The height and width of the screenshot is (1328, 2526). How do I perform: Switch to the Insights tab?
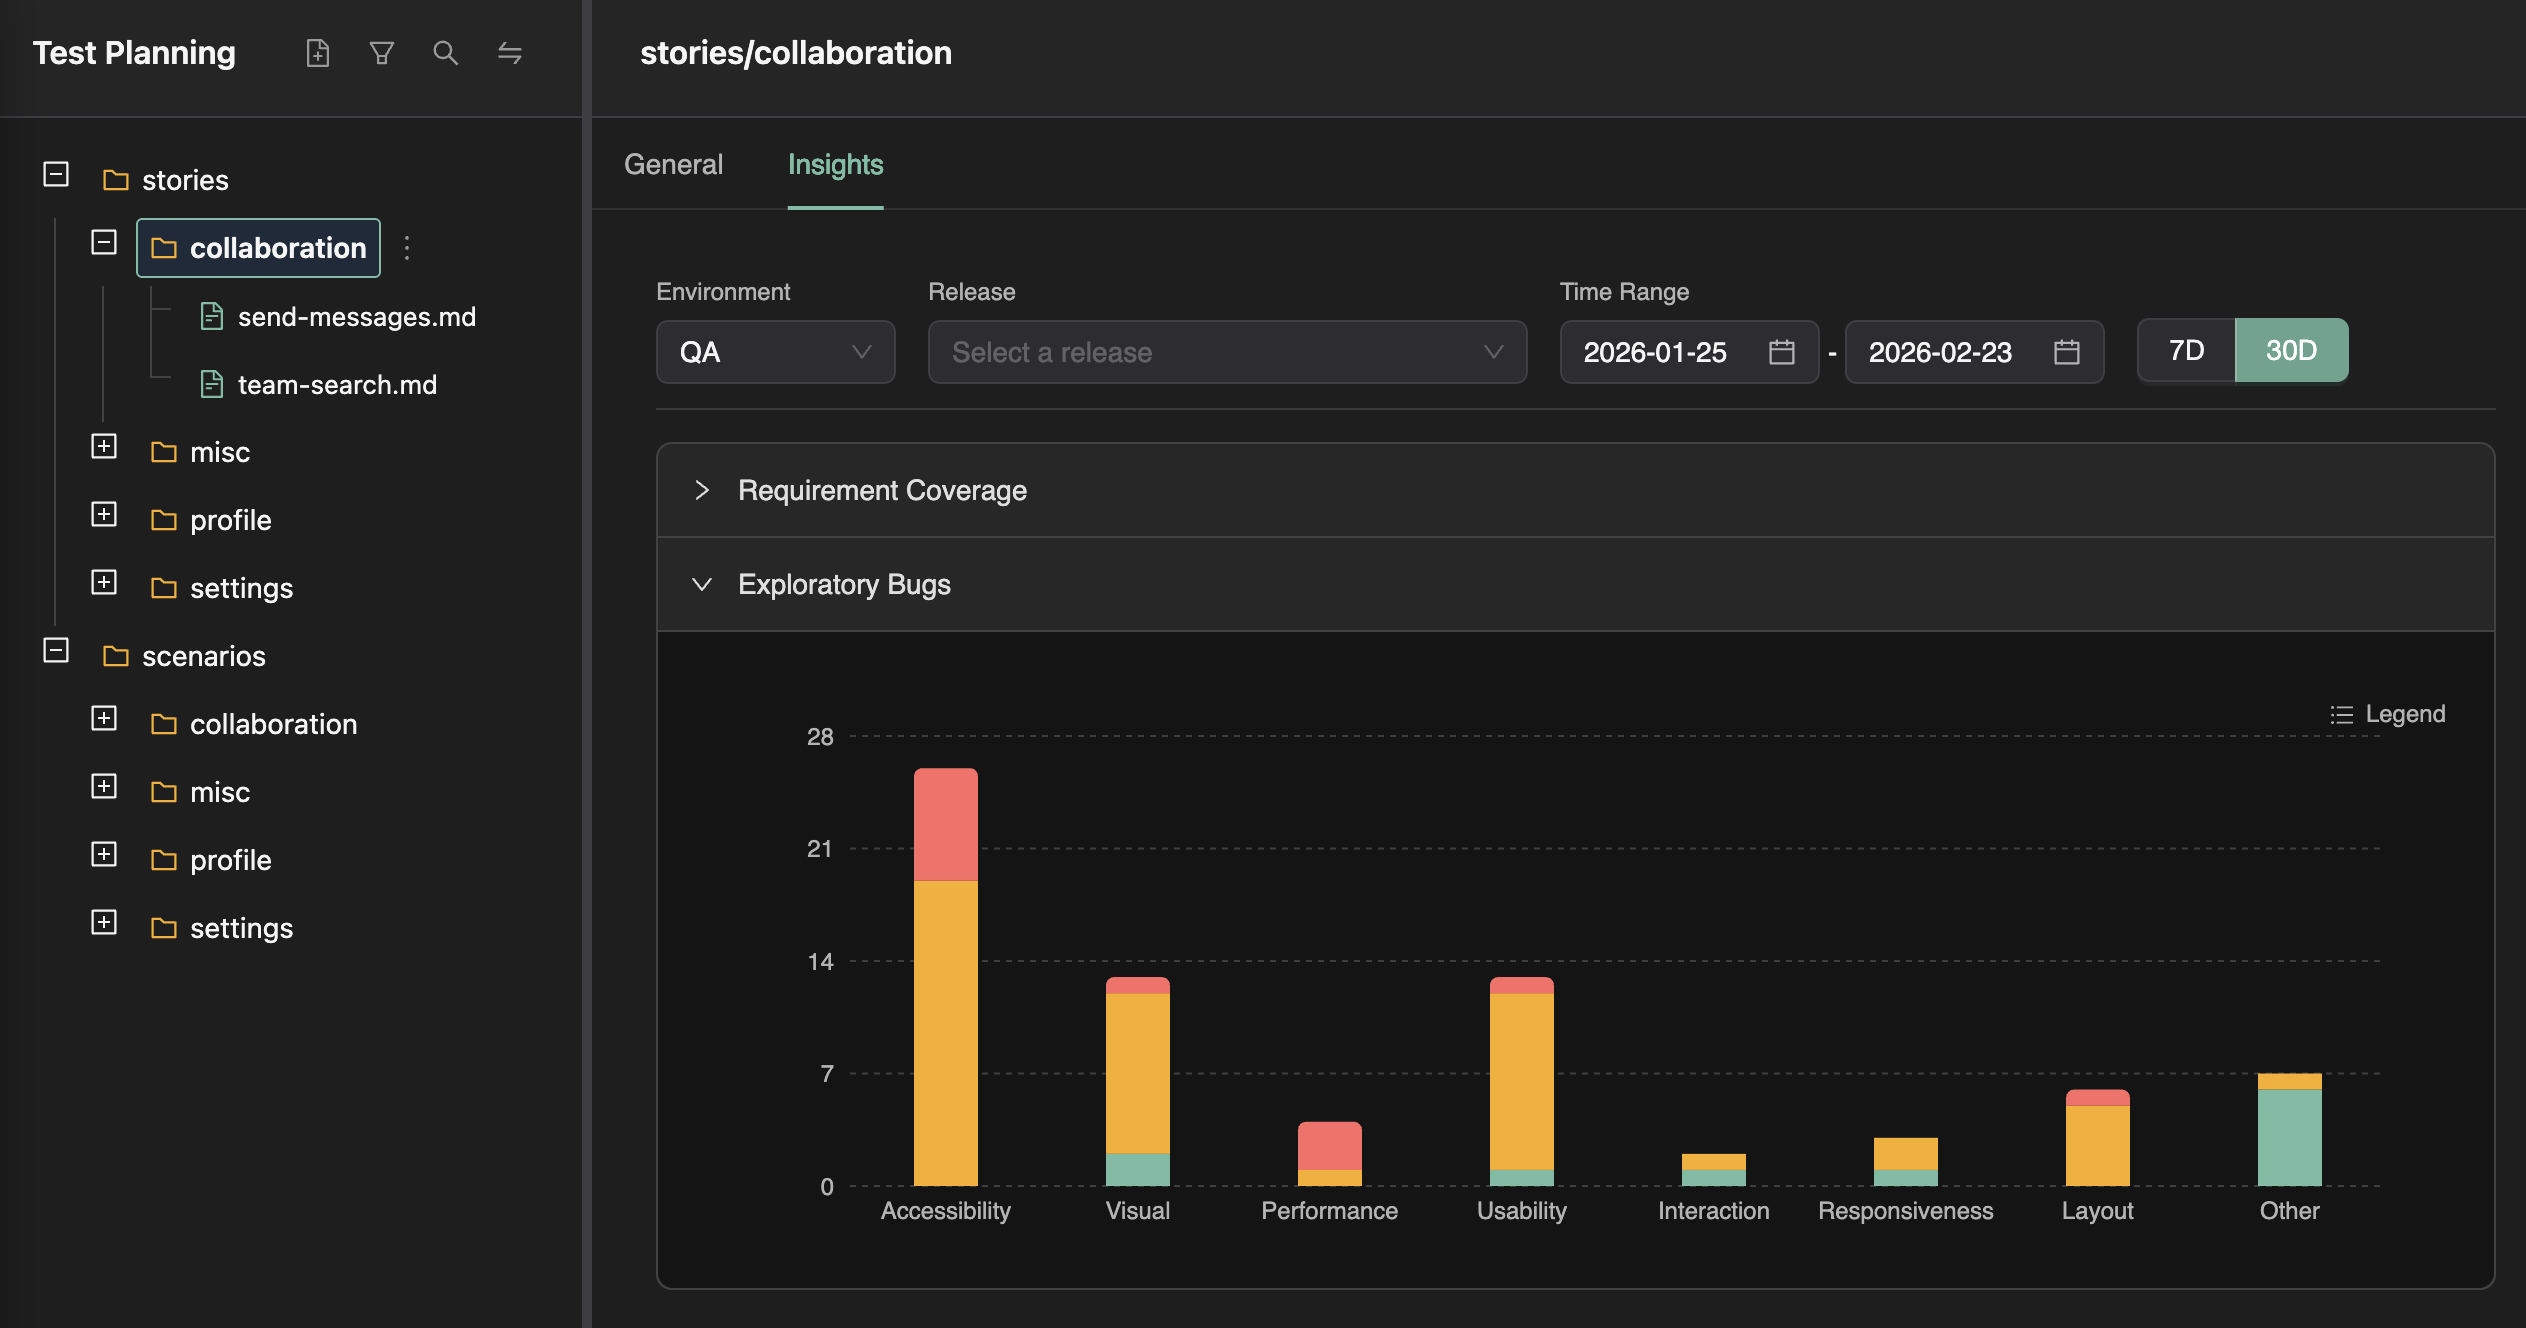click(835, 164)
